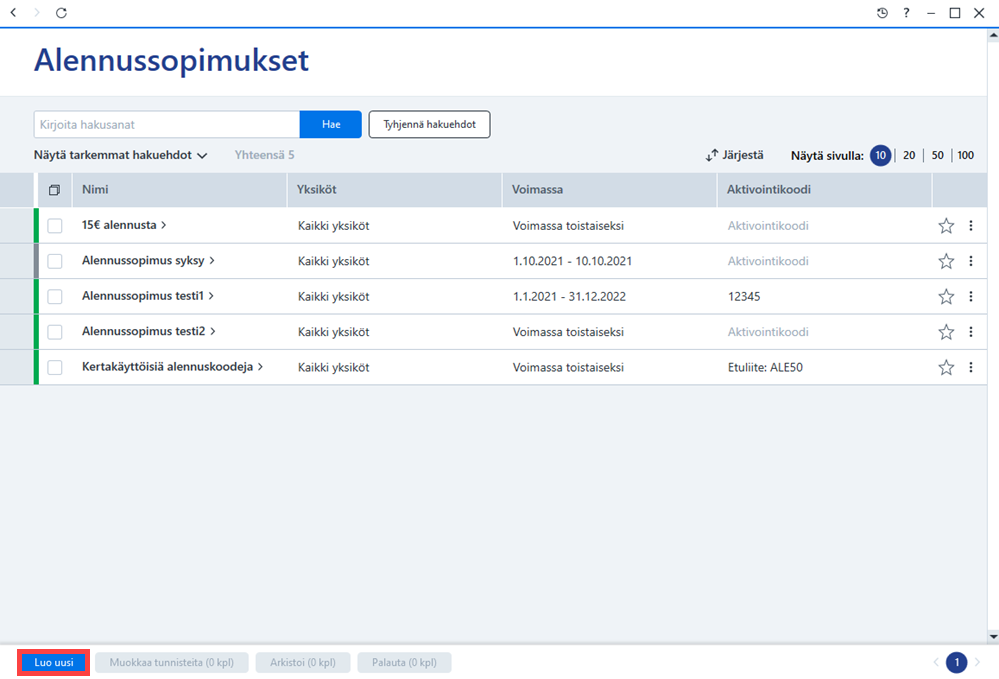
Task: Click the reload page icon
Action: coord(61,13)
